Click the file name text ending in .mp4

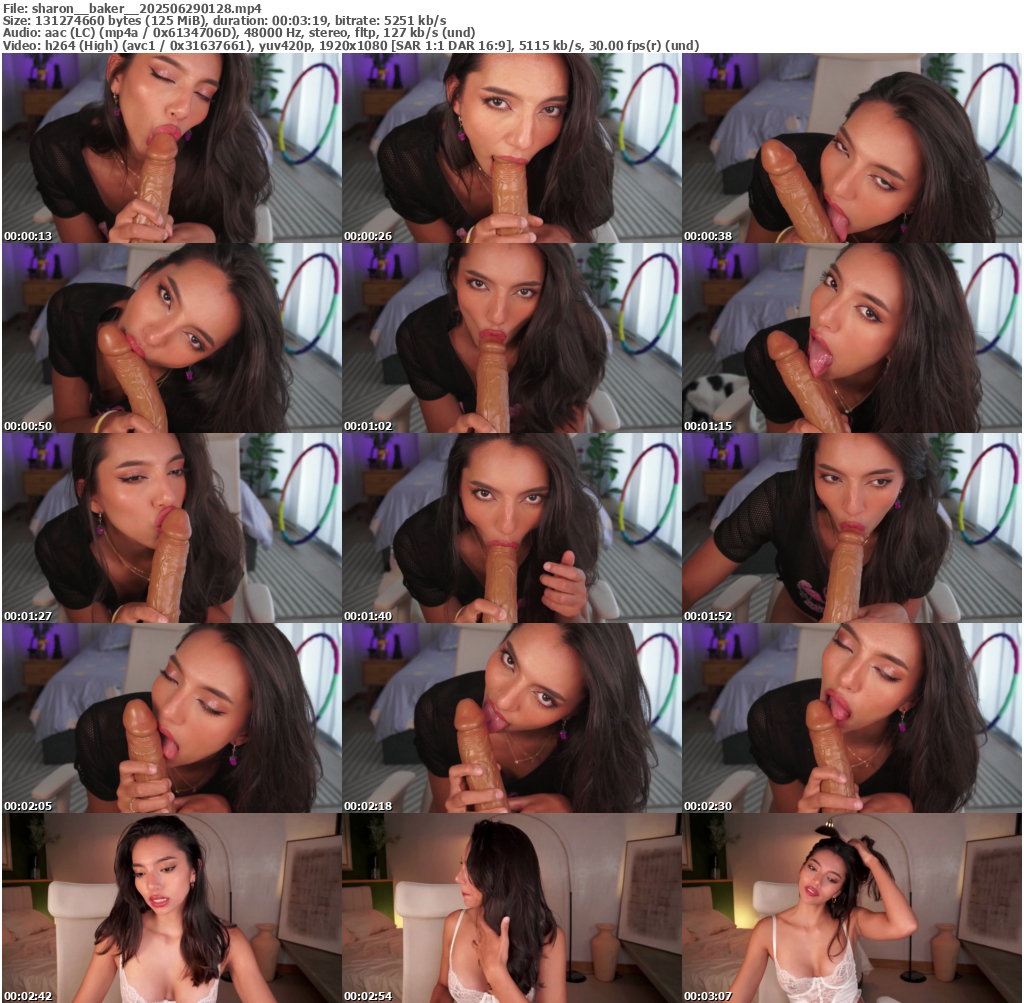coord(146,8)
